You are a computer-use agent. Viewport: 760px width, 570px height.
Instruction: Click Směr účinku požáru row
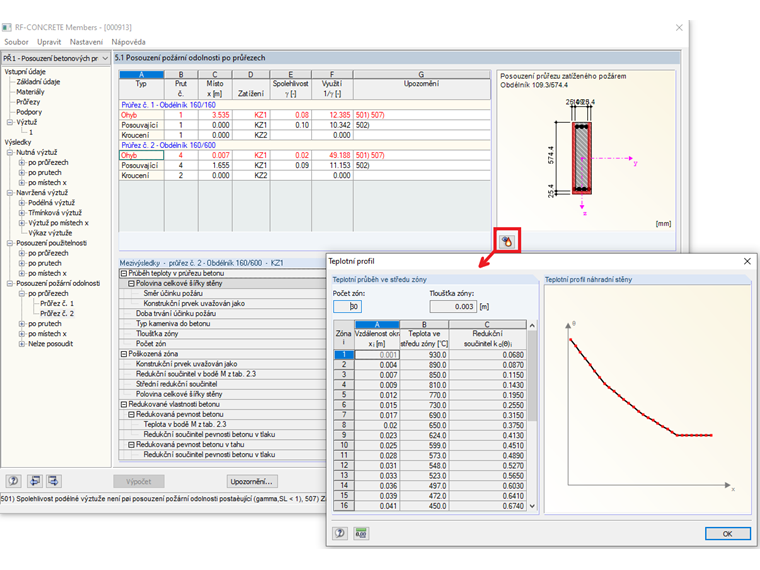[223, 293]
